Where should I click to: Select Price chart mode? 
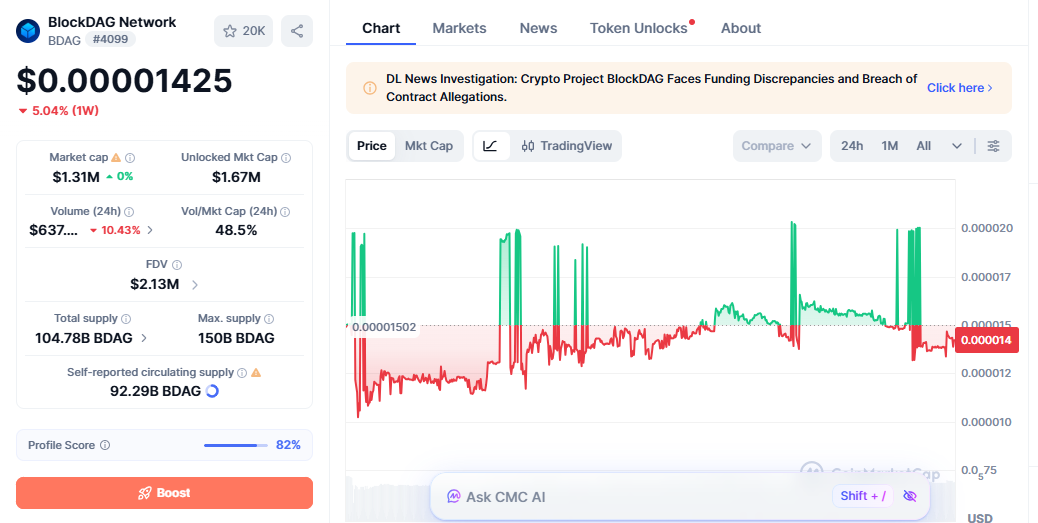(x=371, y=146)
